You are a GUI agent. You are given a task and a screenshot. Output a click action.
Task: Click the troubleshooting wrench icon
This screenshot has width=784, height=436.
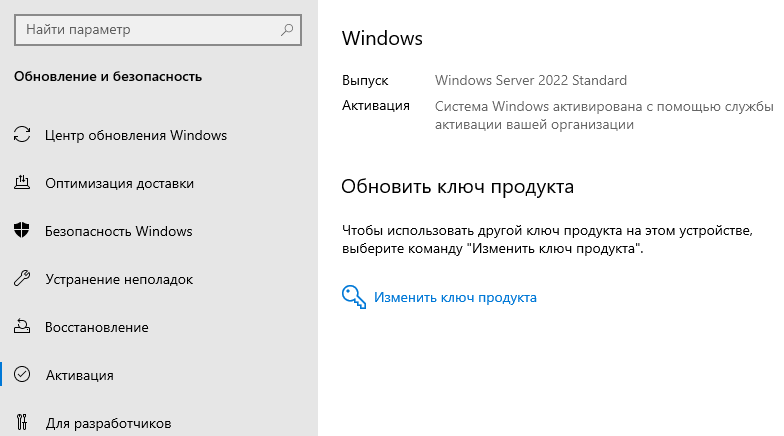[22, 278]
